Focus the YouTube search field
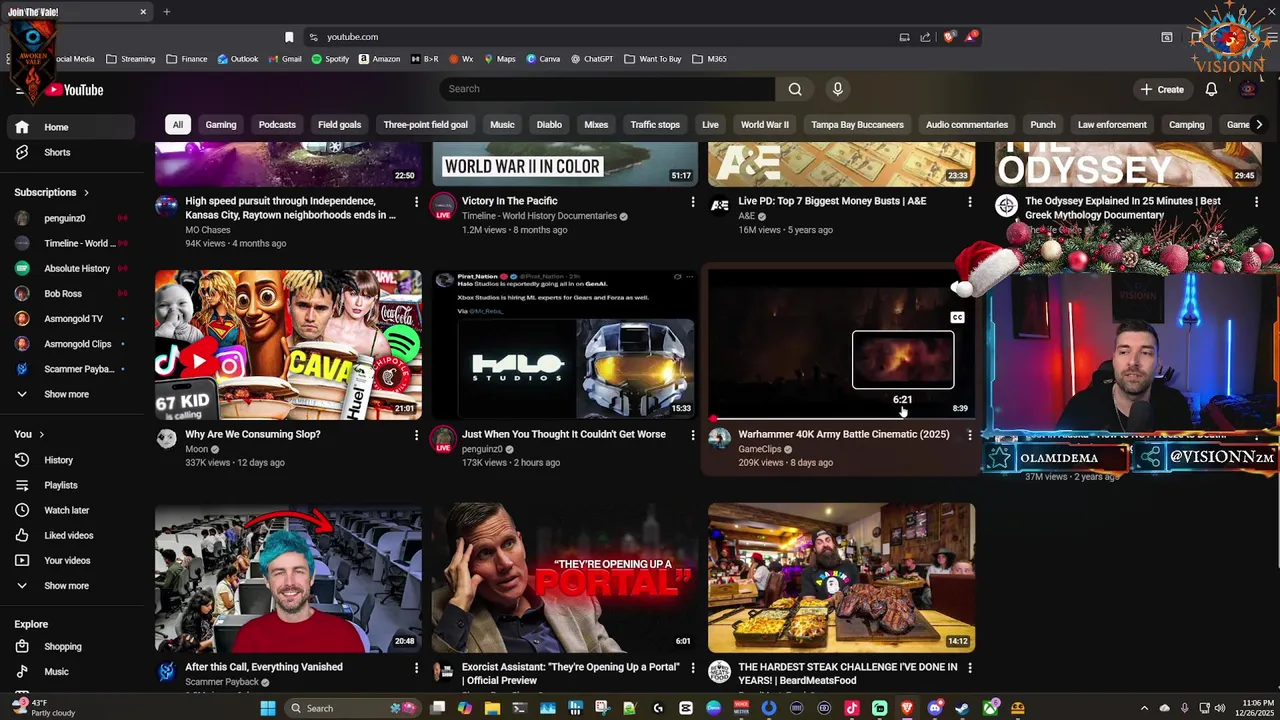This screenshot has height=720, width=1280. point(607,89)
